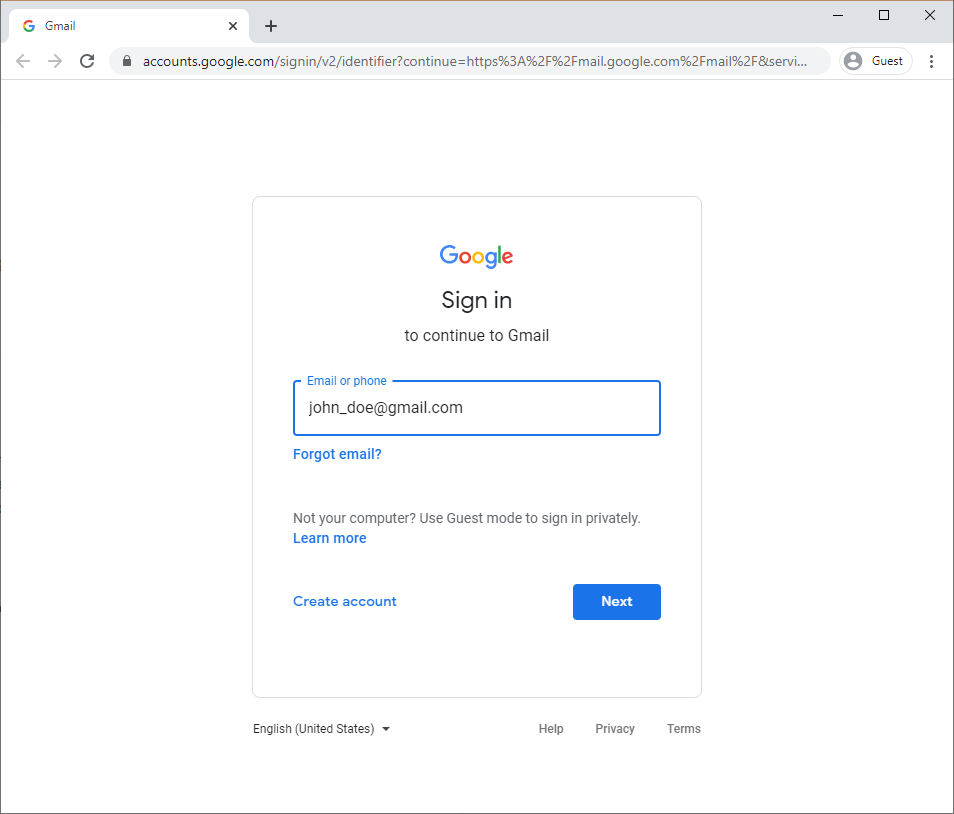954x814 pixels.
Task: Open the Privacy page link
Action: coord(614,728)
